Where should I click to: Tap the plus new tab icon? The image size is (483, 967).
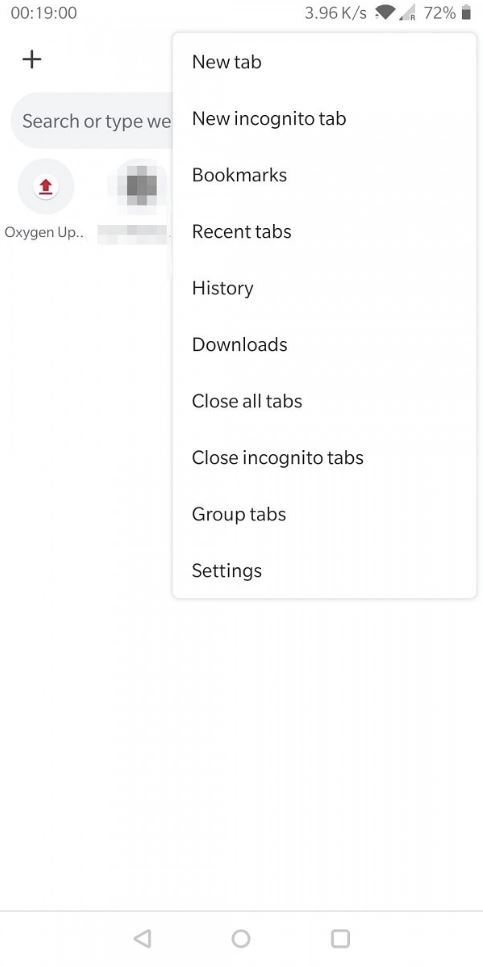[x=32, y=59]
